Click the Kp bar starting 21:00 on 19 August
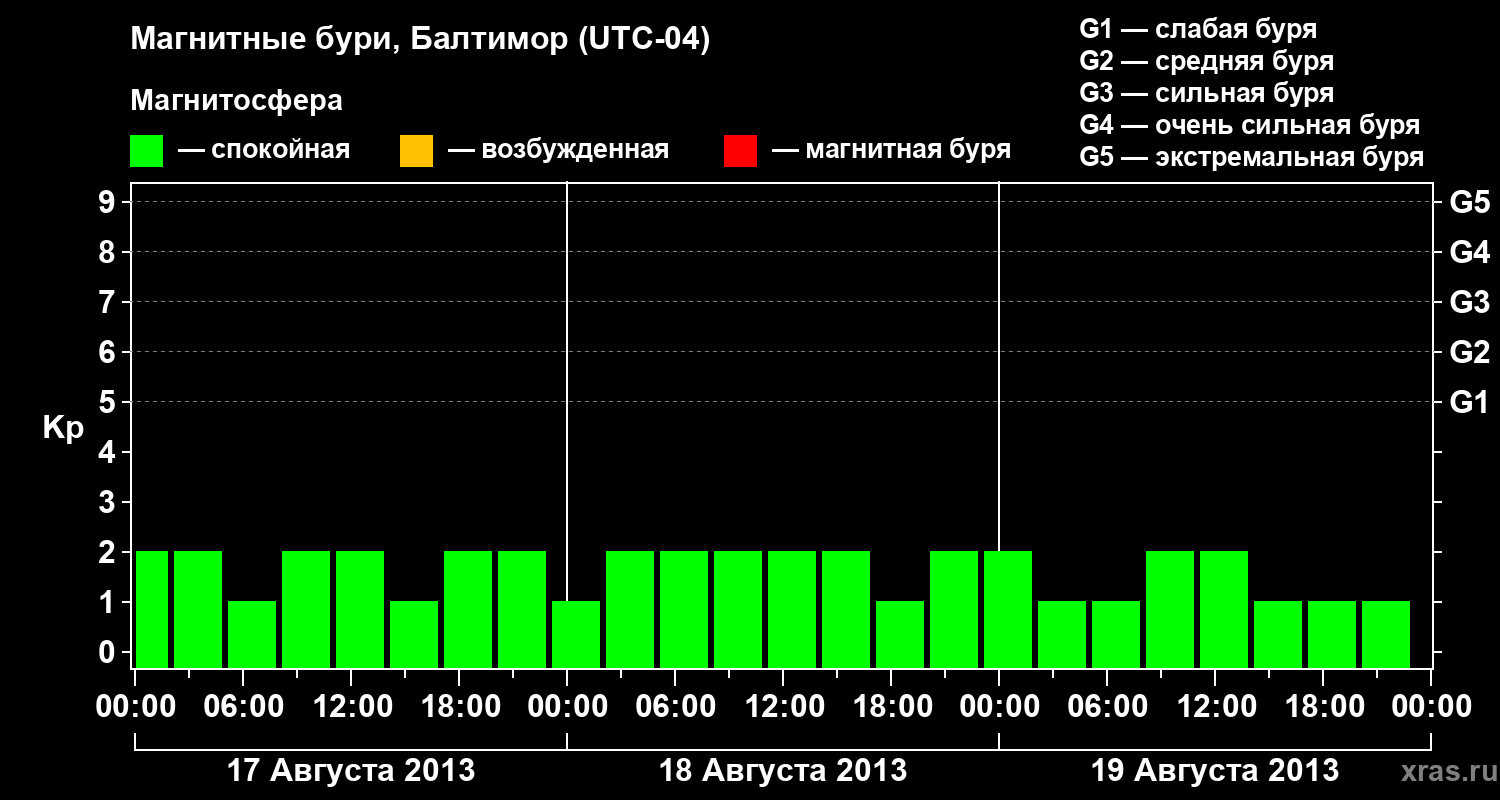The width and height of the screenshot is (1500, 800). pyautogui.click(x=1386, y=634)
